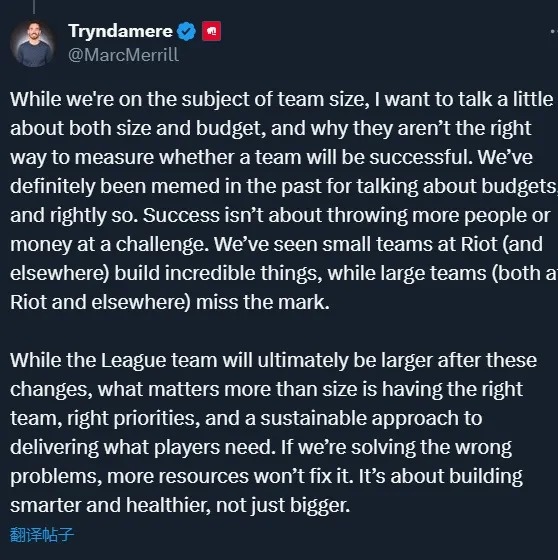Open the three-dot more options menu
Viewport: 558px width, 560px height.
click(x=554, y=31)
